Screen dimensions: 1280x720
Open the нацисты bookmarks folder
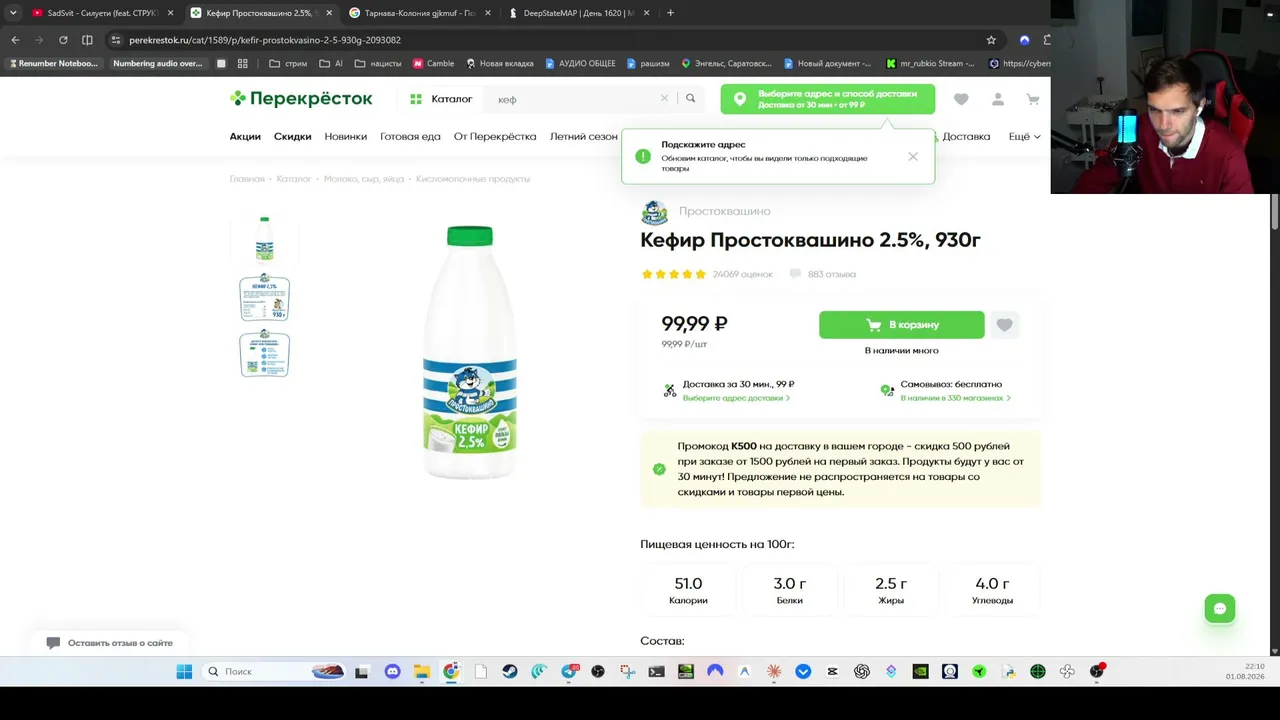click(378, 63)
